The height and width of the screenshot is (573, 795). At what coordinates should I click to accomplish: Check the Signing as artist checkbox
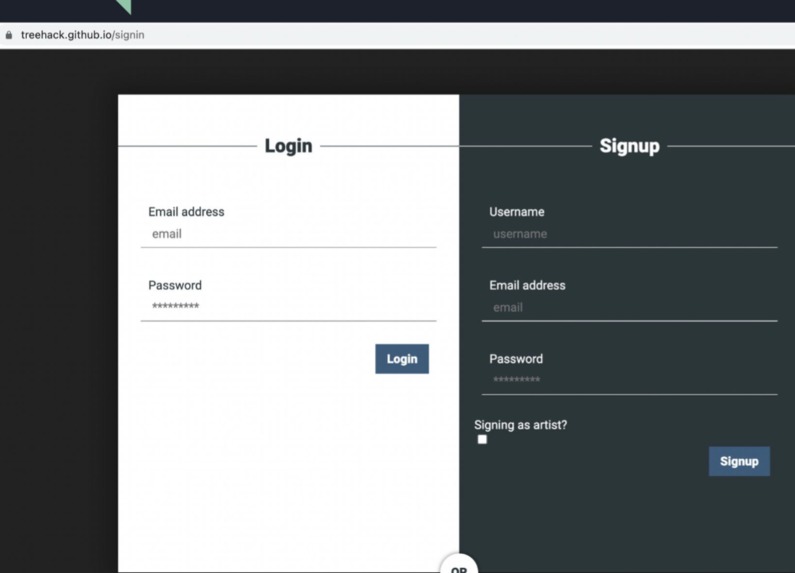tap(482, 440)
